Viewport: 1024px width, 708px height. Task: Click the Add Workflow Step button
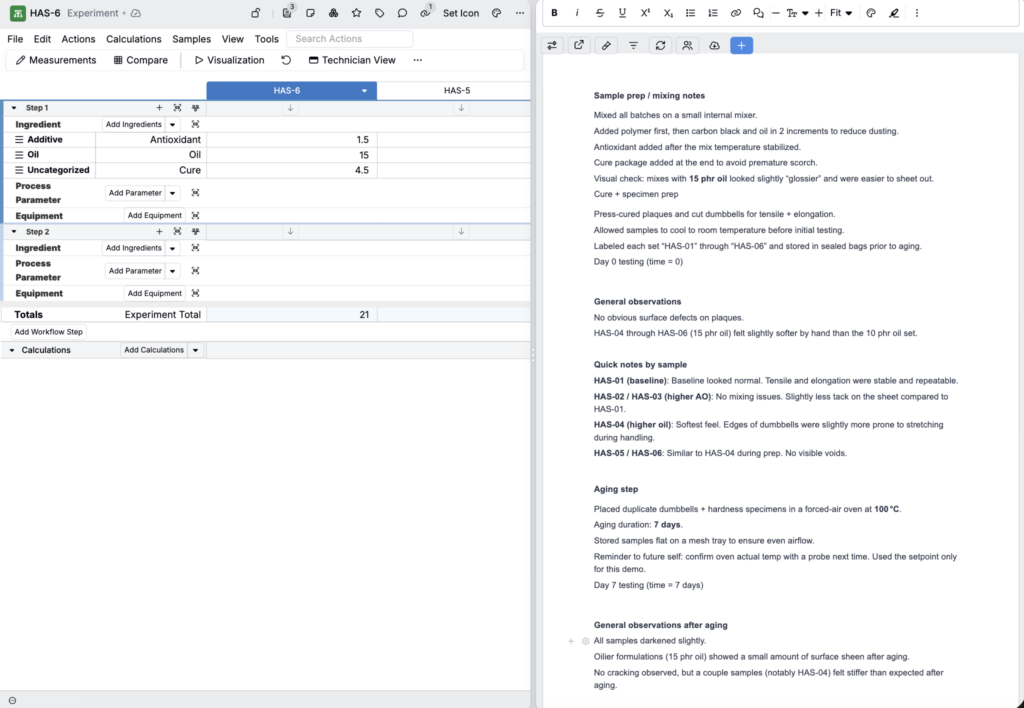tap(48, 331)
